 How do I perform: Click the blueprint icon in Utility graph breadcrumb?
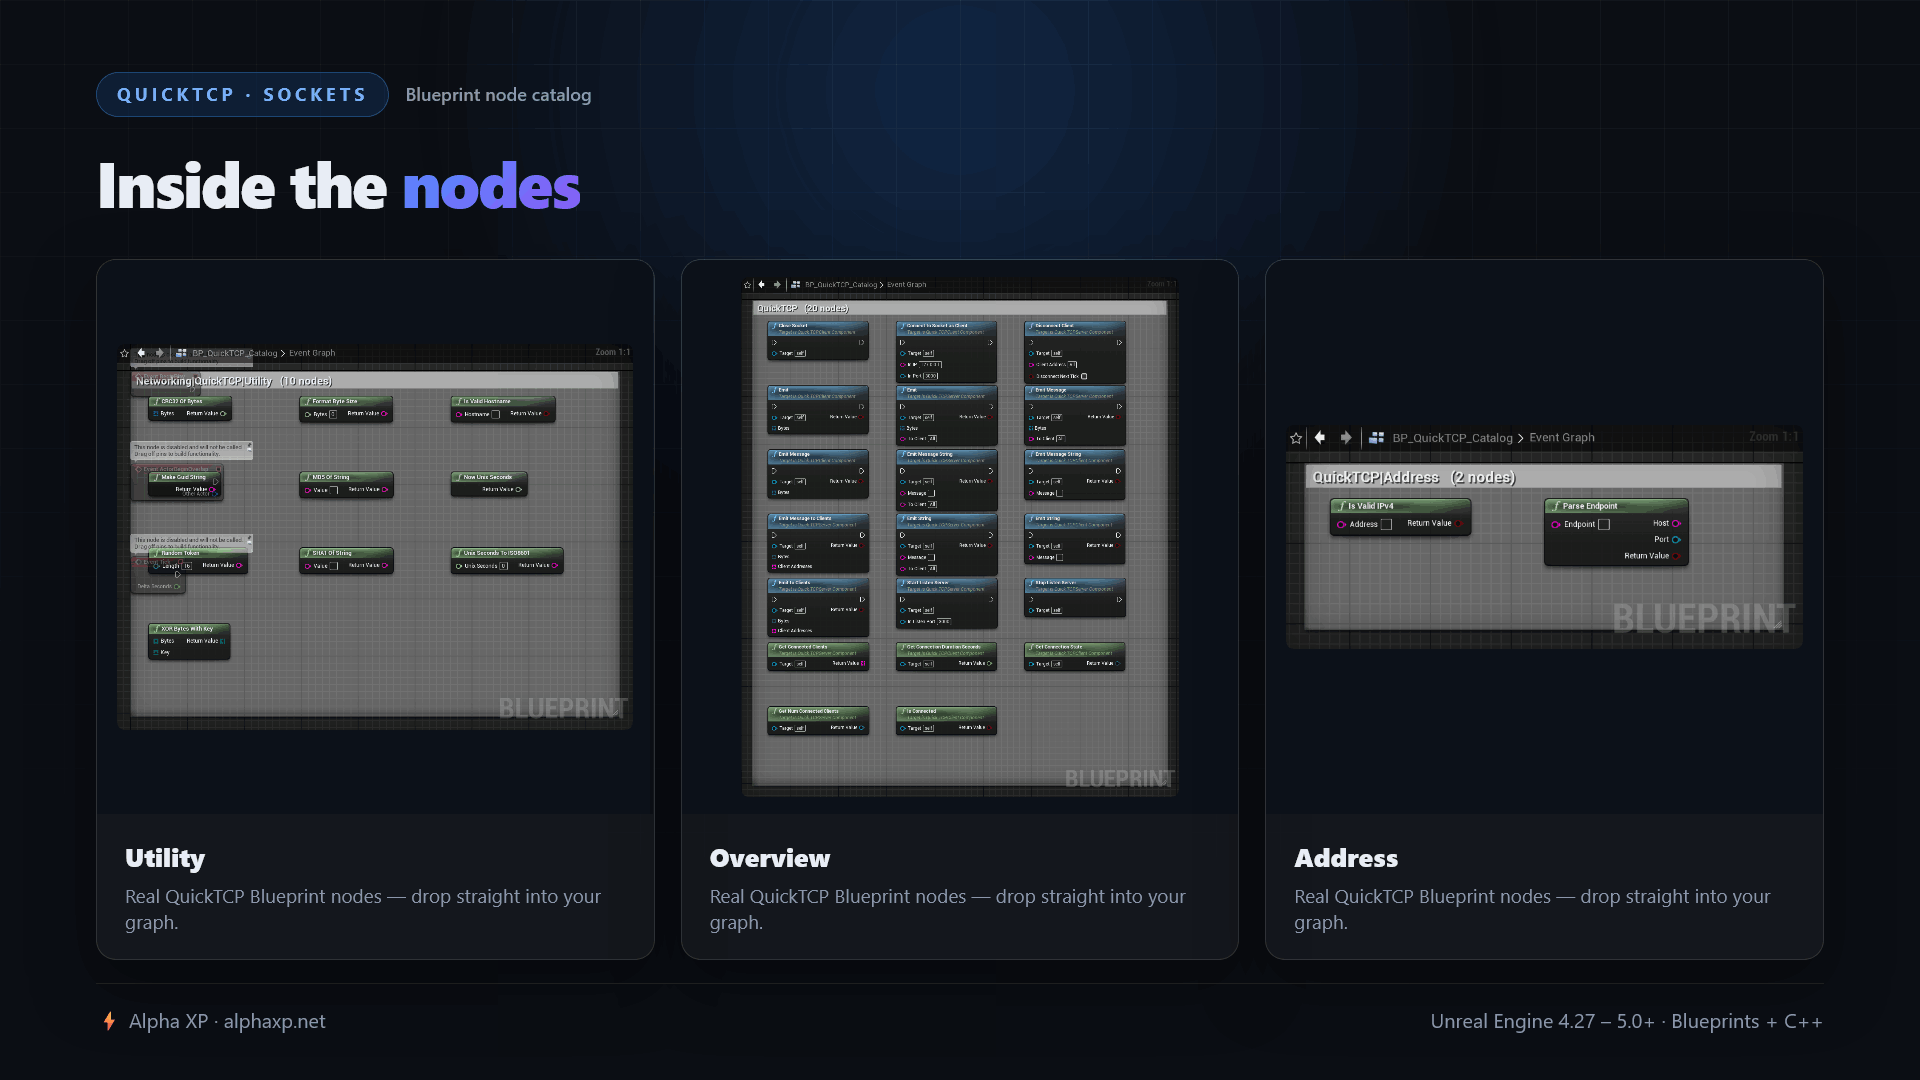pyautogui.click(x=181, y=352)
